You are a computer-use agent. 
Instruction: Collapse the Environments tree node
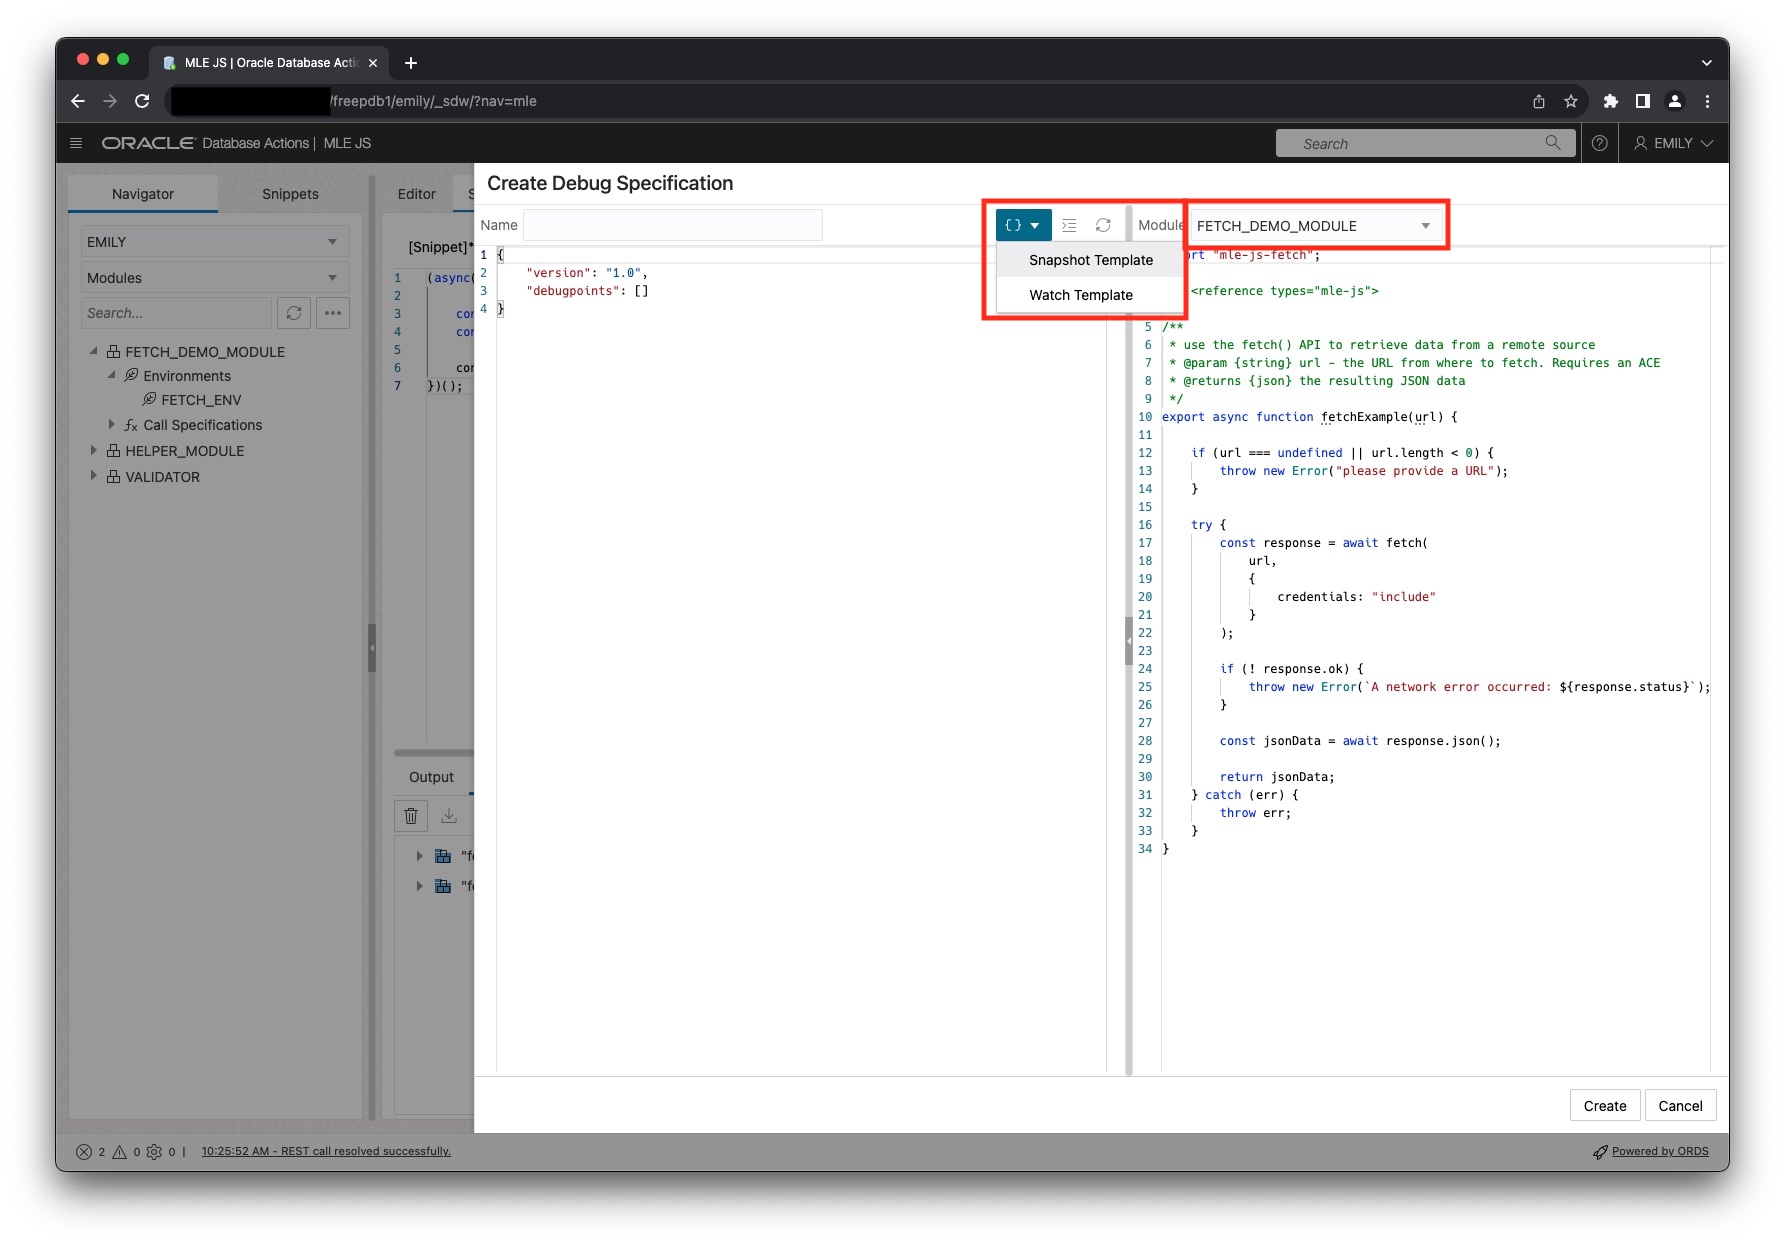113,376
